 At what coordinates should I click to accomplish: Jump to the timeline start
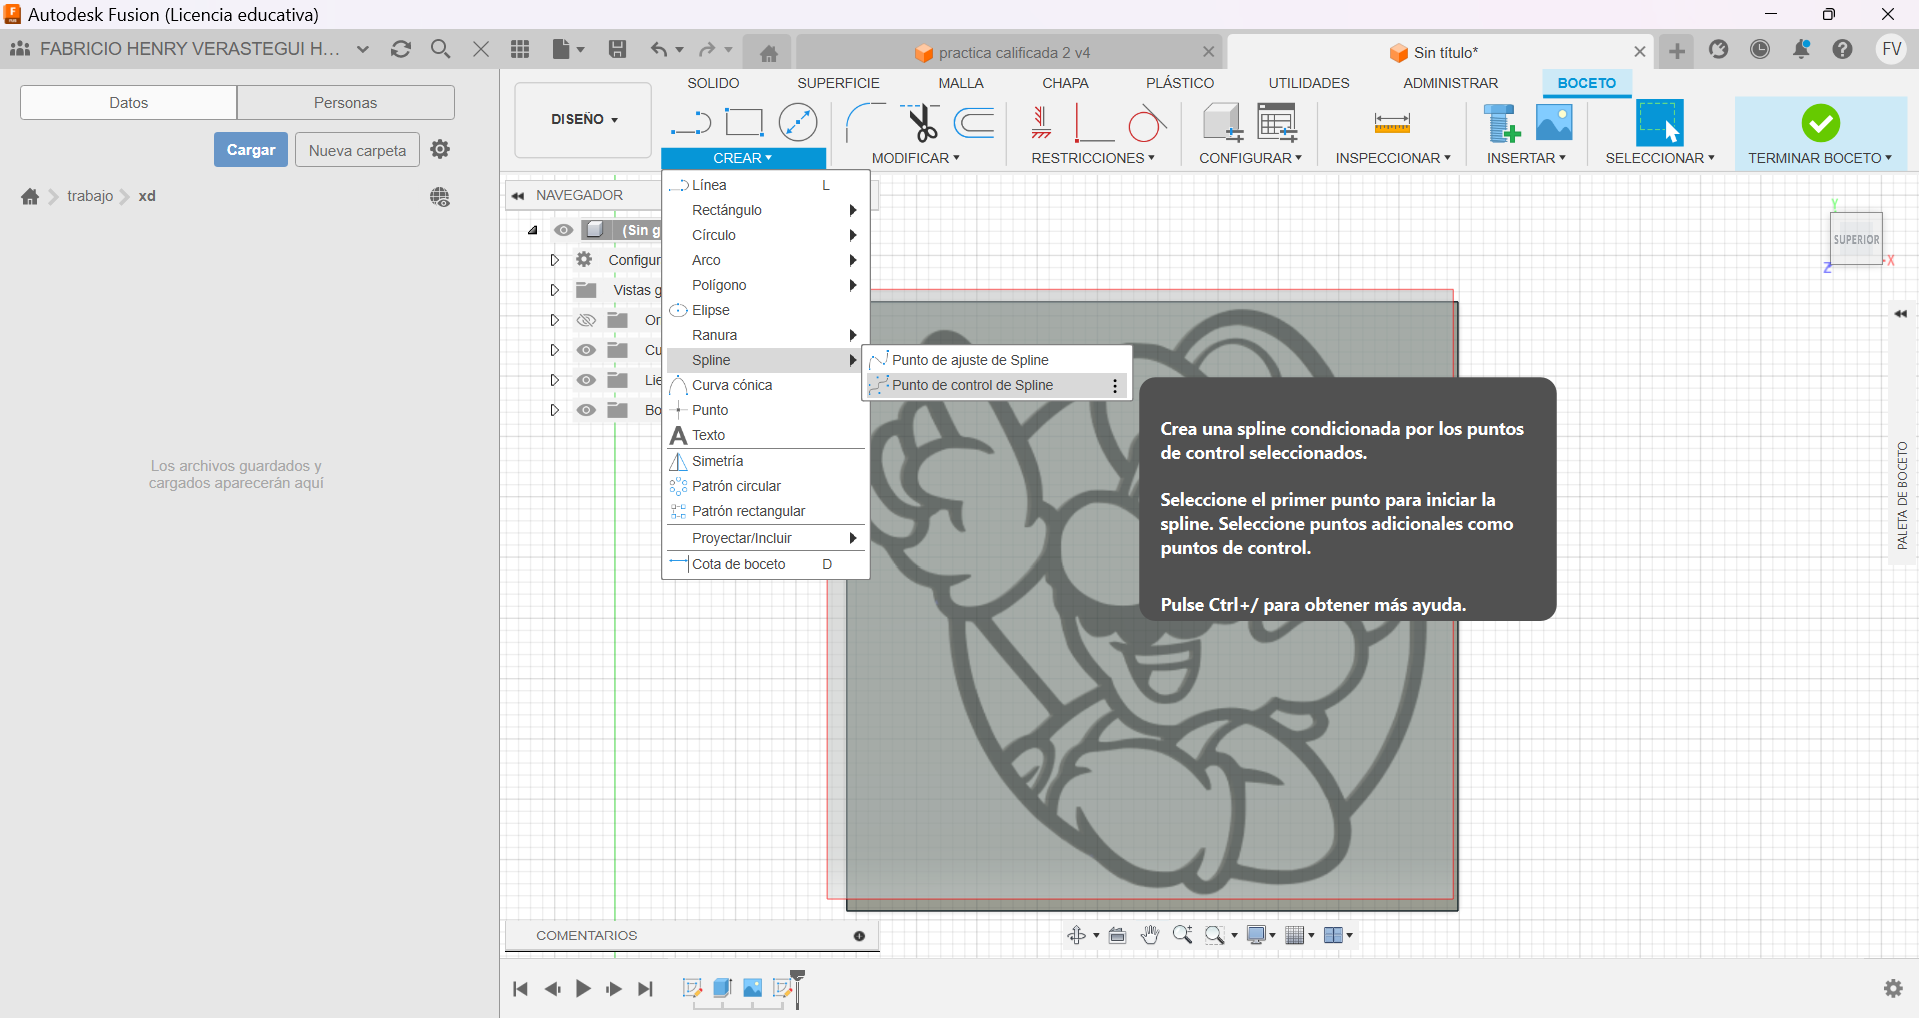520,989
